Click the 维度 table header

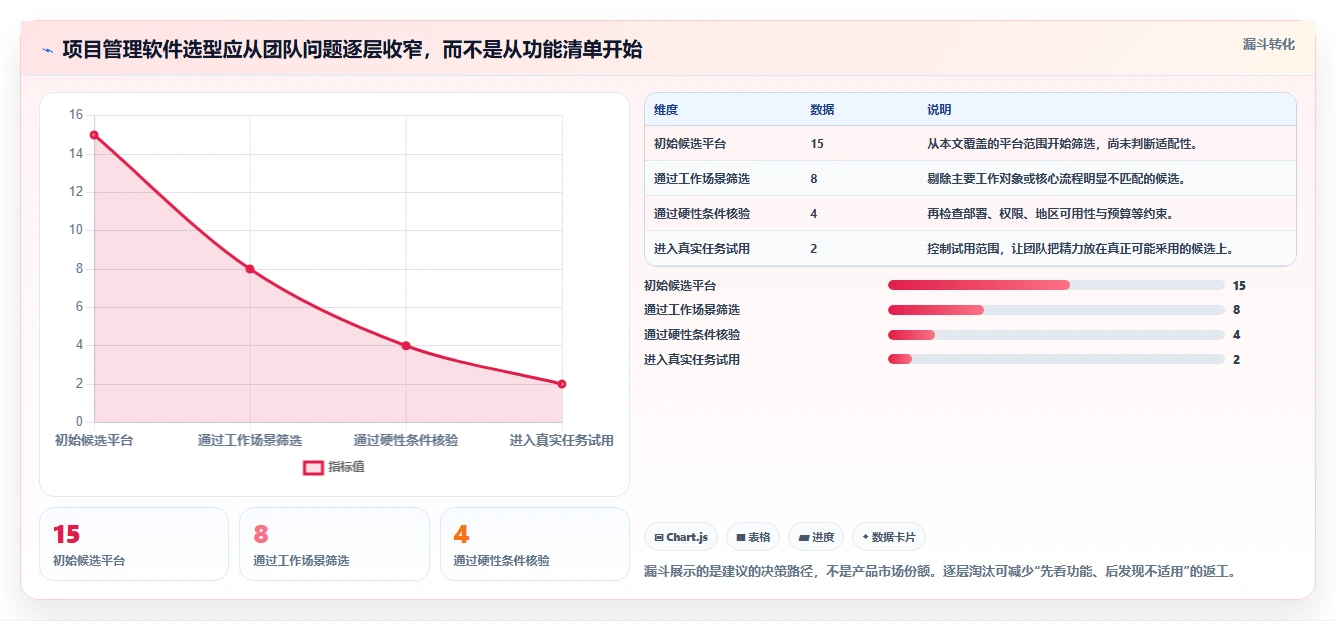[666, 110]
